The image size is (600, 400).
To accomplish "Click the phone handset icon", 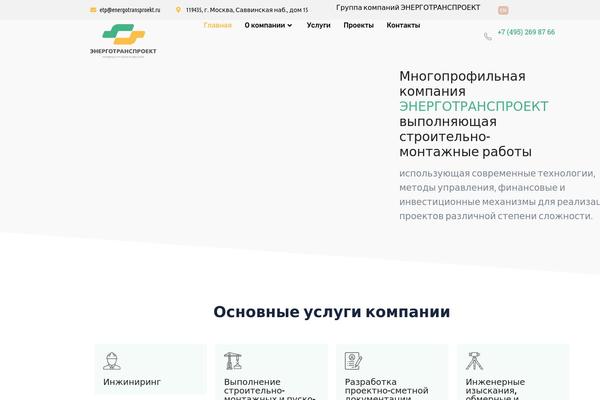I will tap(488, 36).
